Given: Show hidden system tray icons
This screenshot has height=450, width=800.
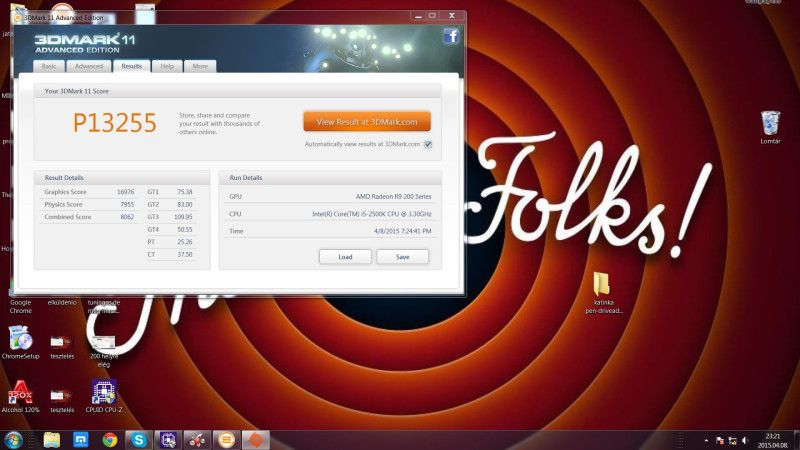Looking at the screenshot, I should coord(706,440).
